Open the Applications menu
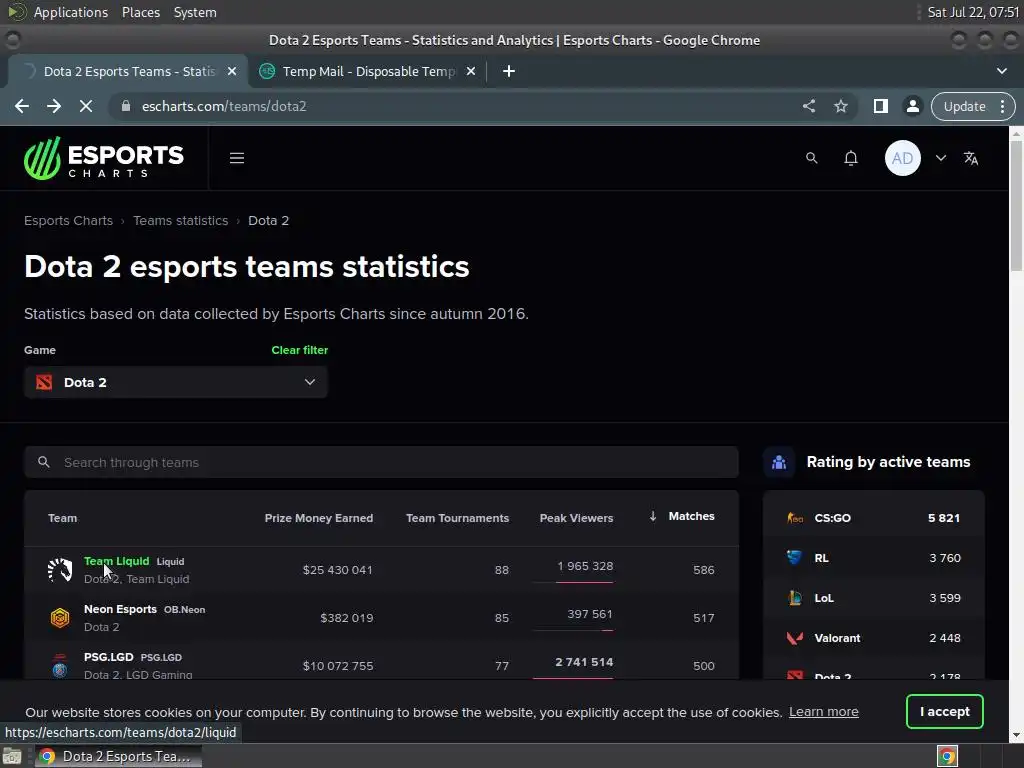 point(71,12)
